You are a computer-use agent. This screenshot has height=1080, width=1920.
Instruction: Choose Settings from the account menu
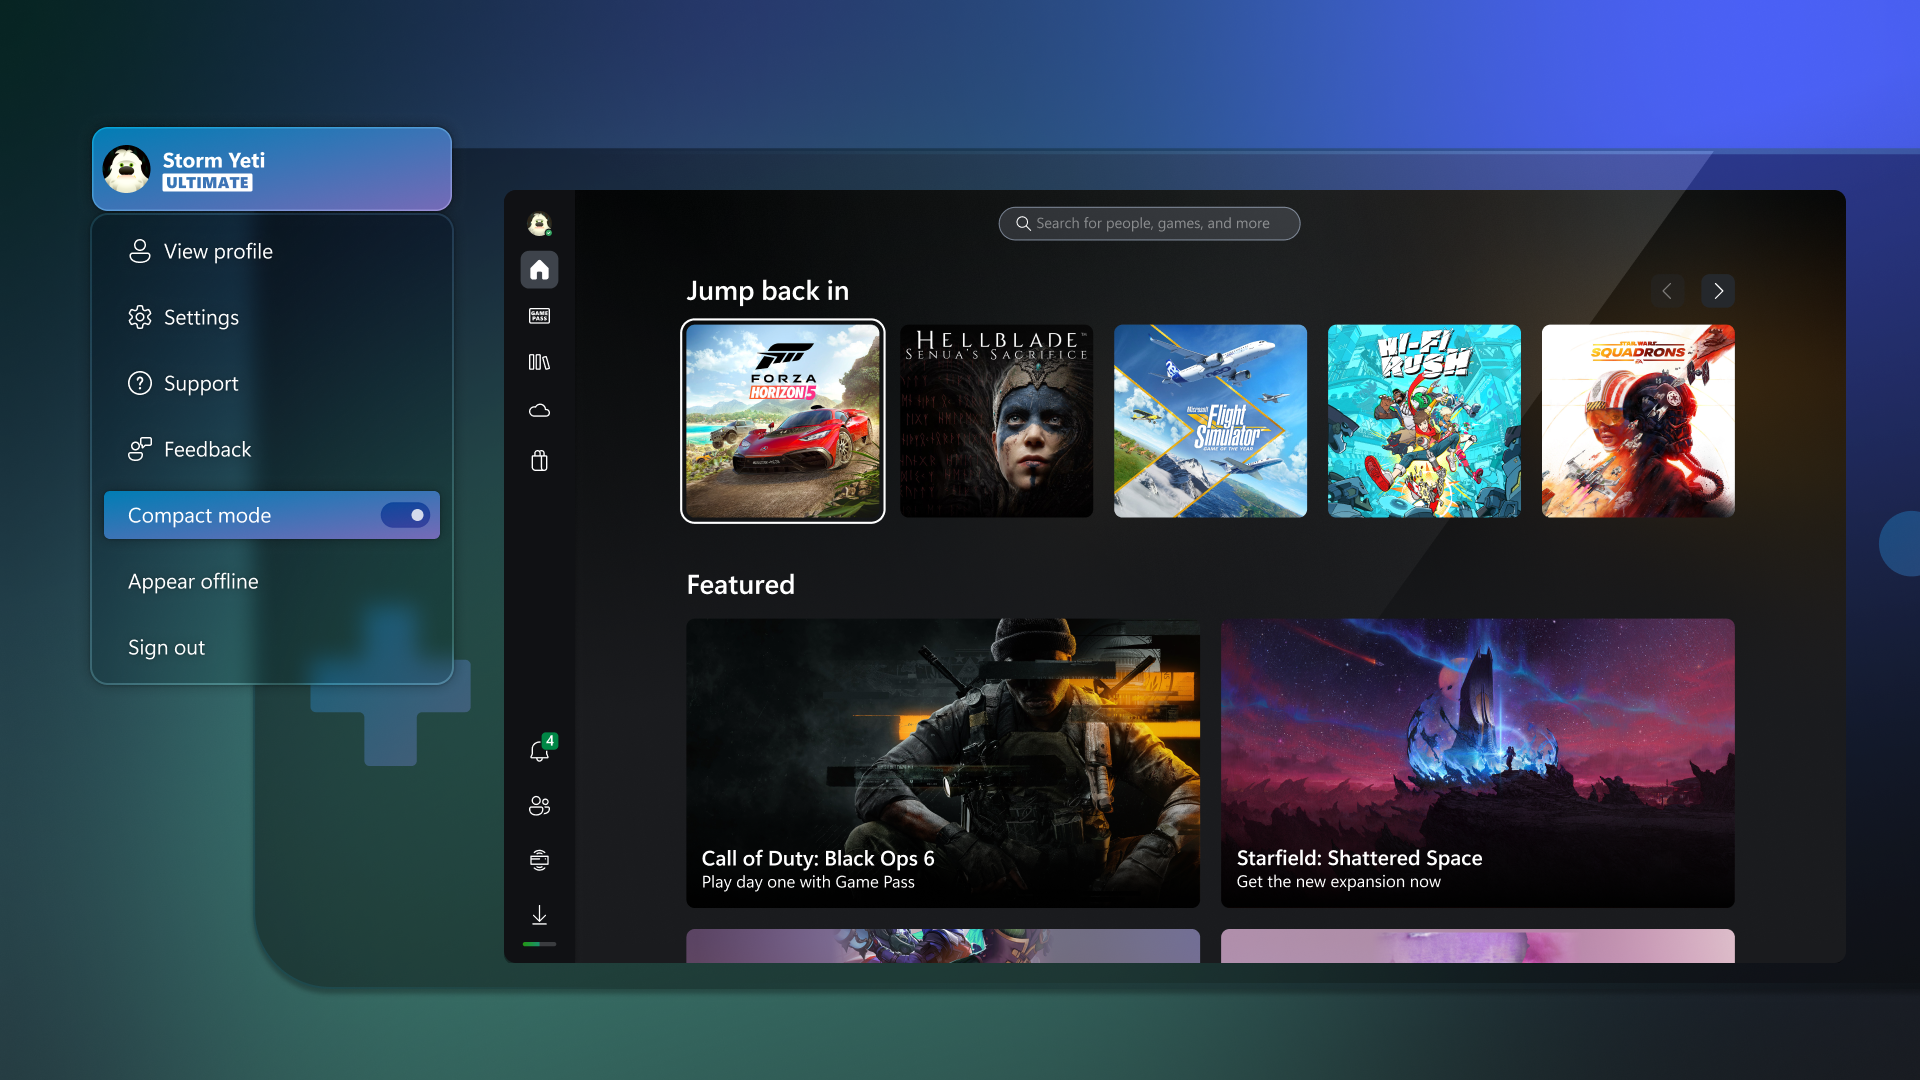201,317
